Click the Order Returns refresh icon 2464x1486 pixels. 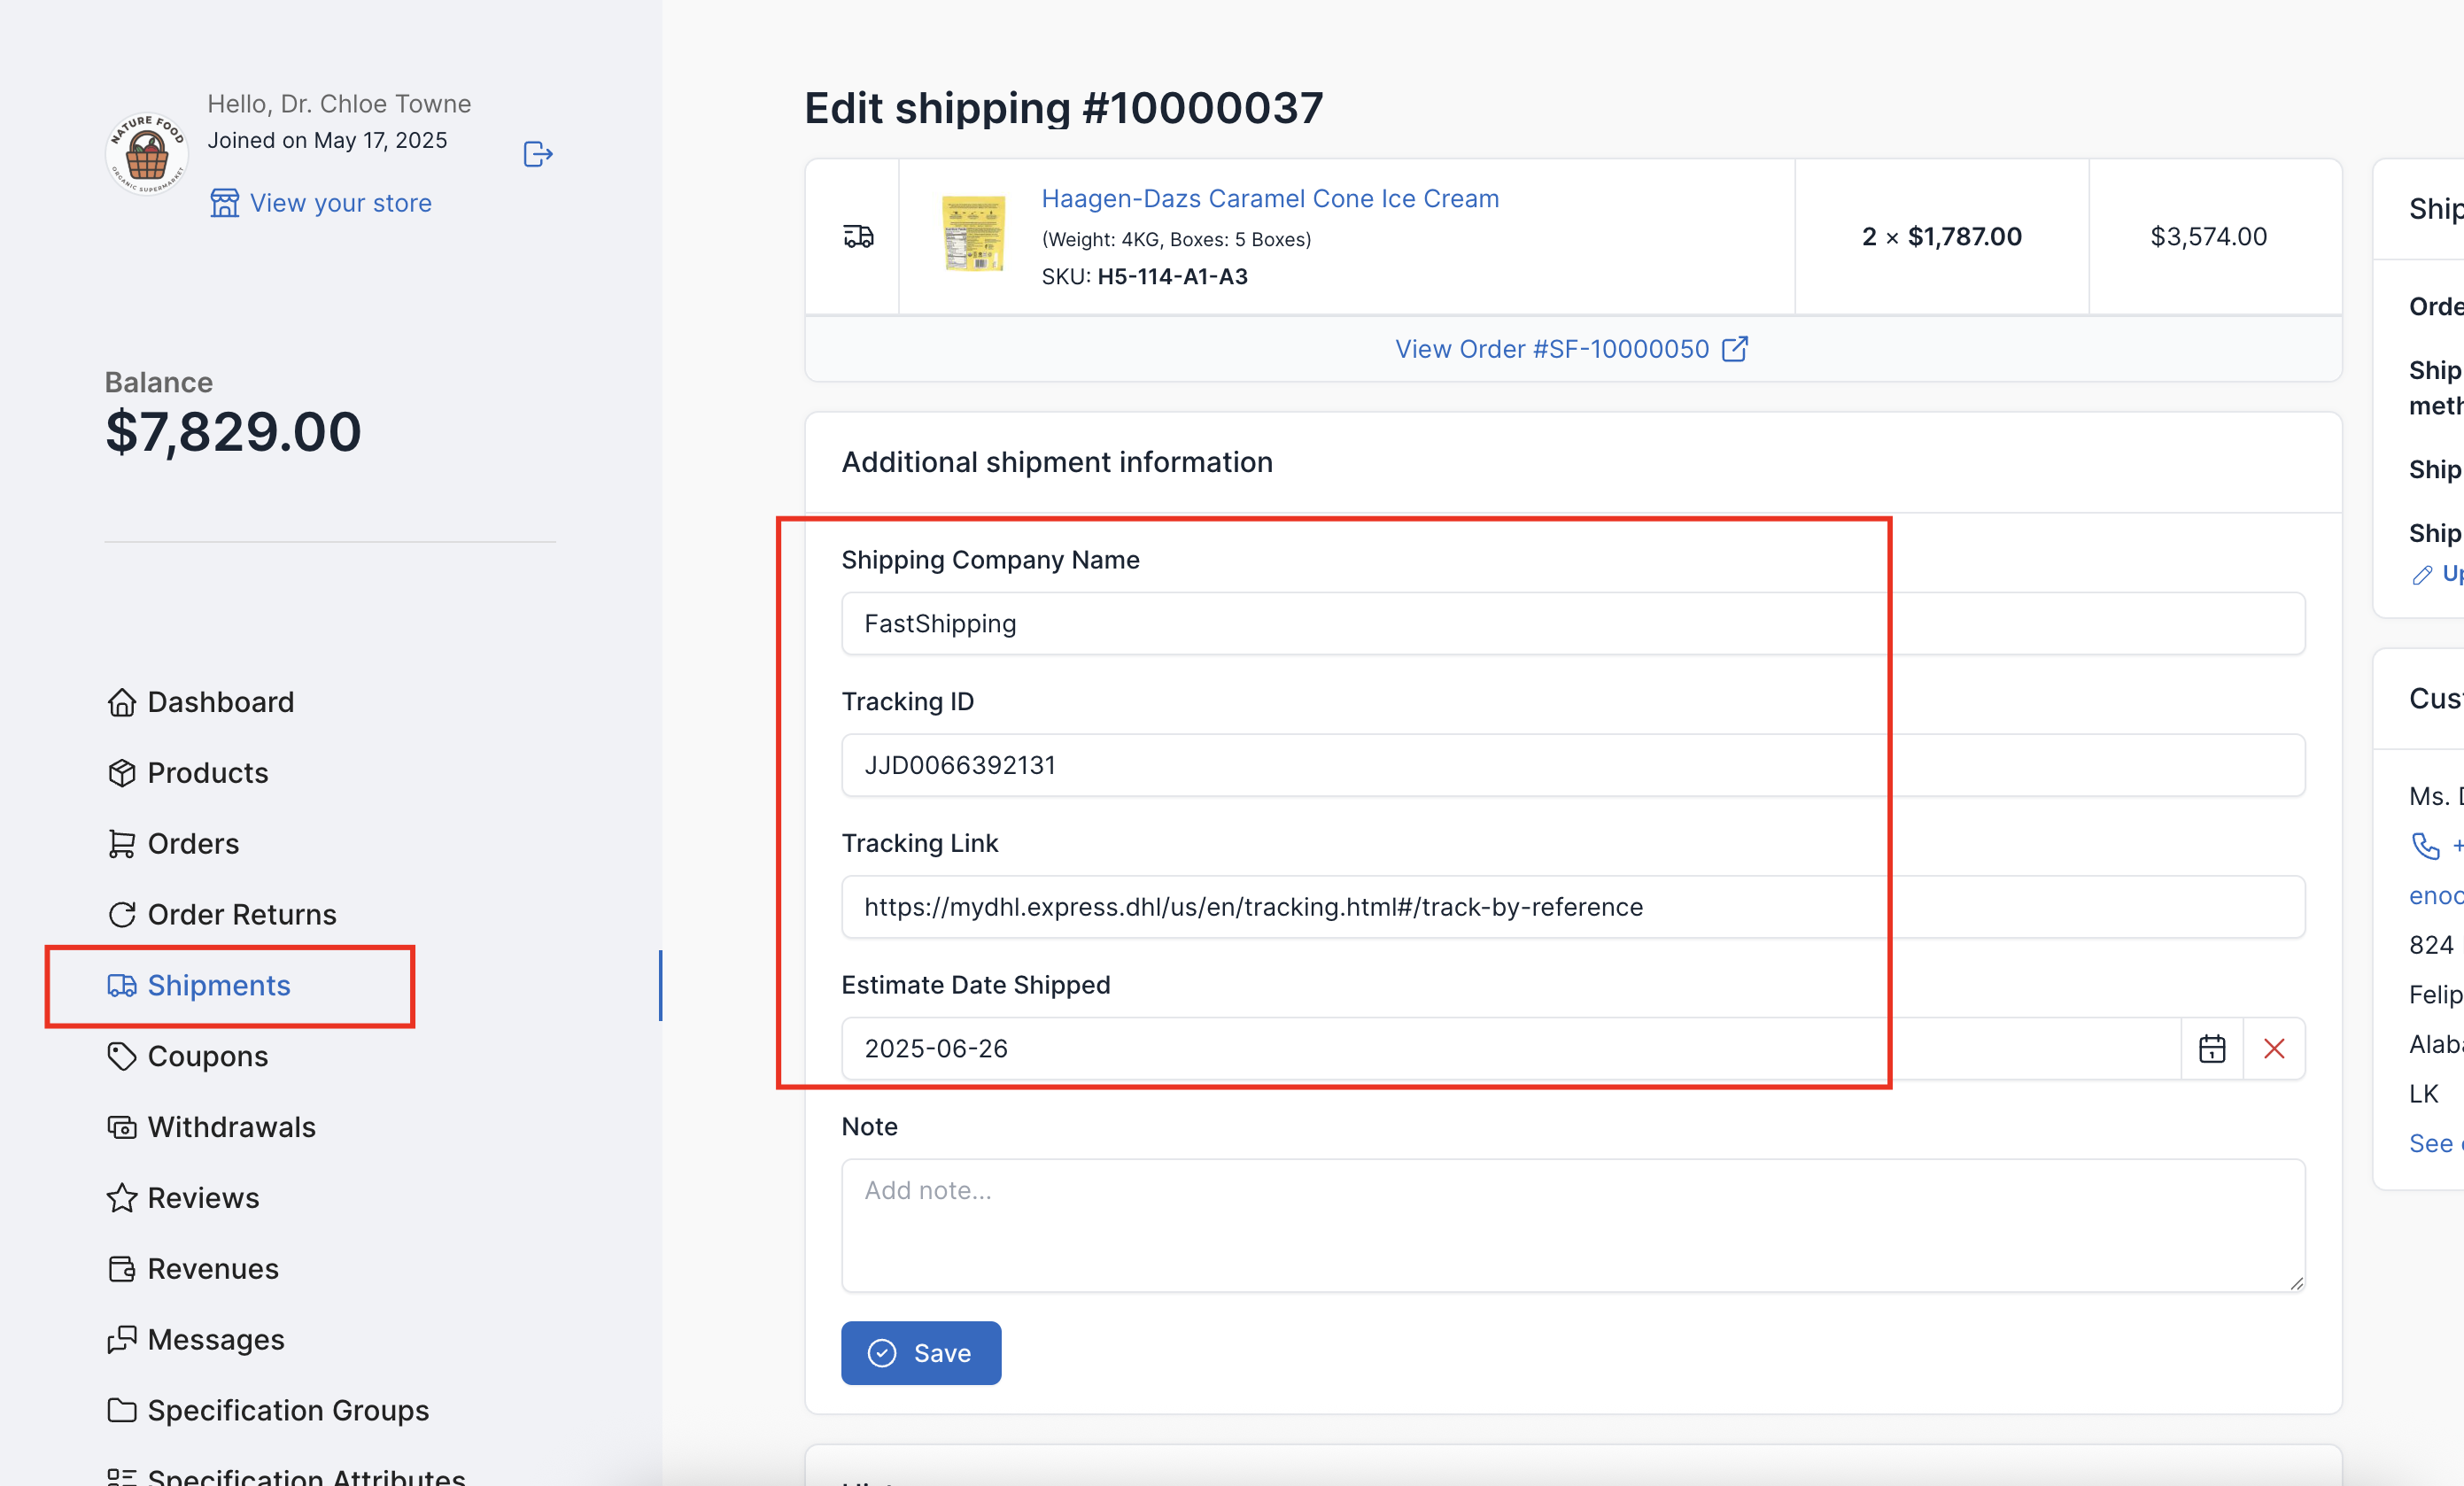pos(122,915)
